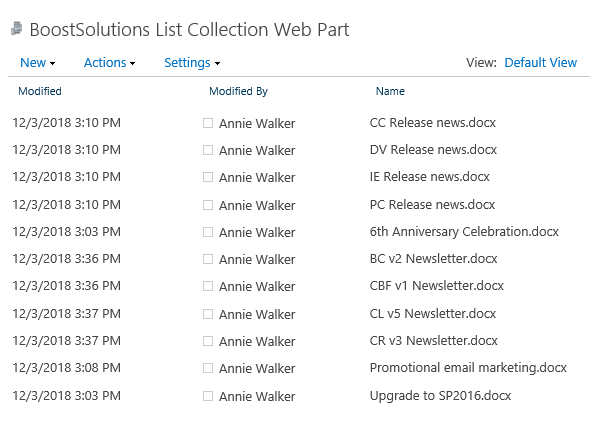Tick checkbox for 6th Anniversary Celebration row
593x421 pixels.
(x=208, y=232)
